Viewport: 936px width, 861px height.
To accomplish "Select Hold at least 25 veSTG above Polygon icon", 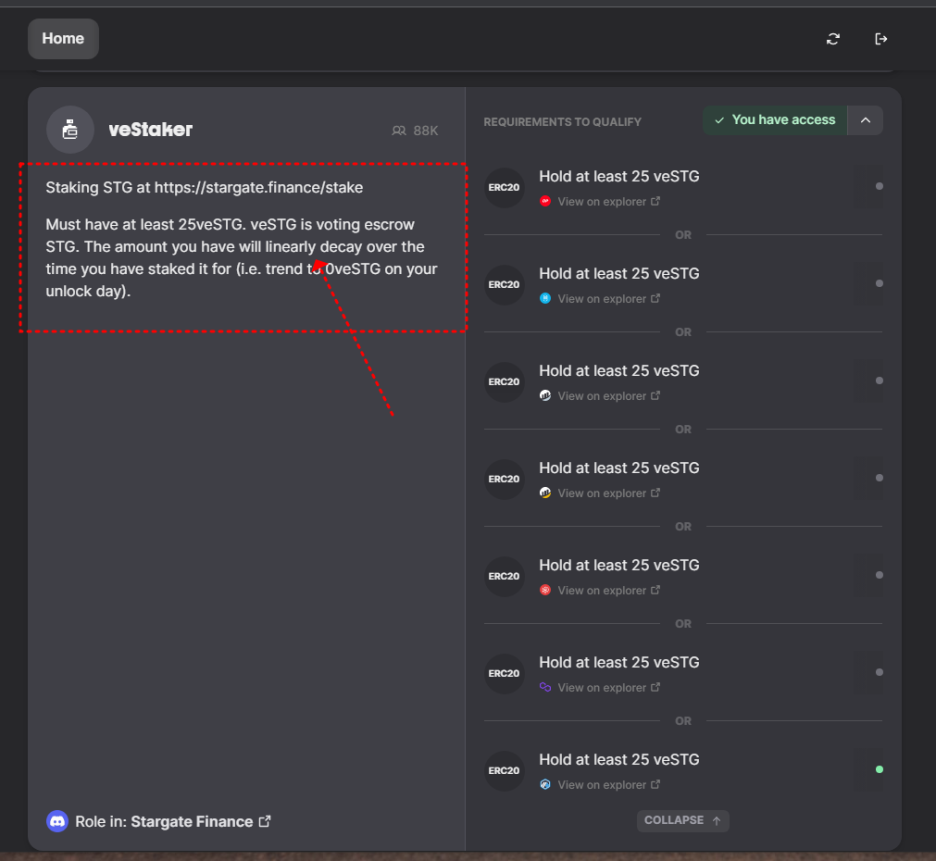I will (x=619, y=663).
